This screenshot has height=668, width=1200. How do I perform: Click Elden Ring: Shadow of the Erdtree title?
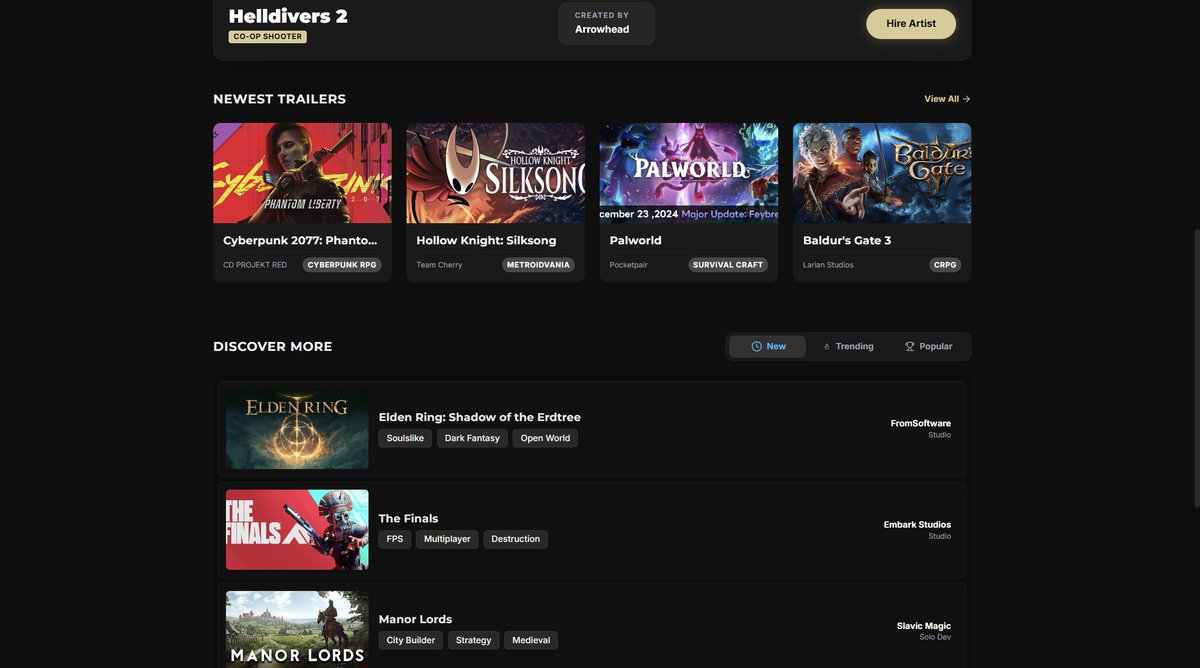click(x=479, y=417)
